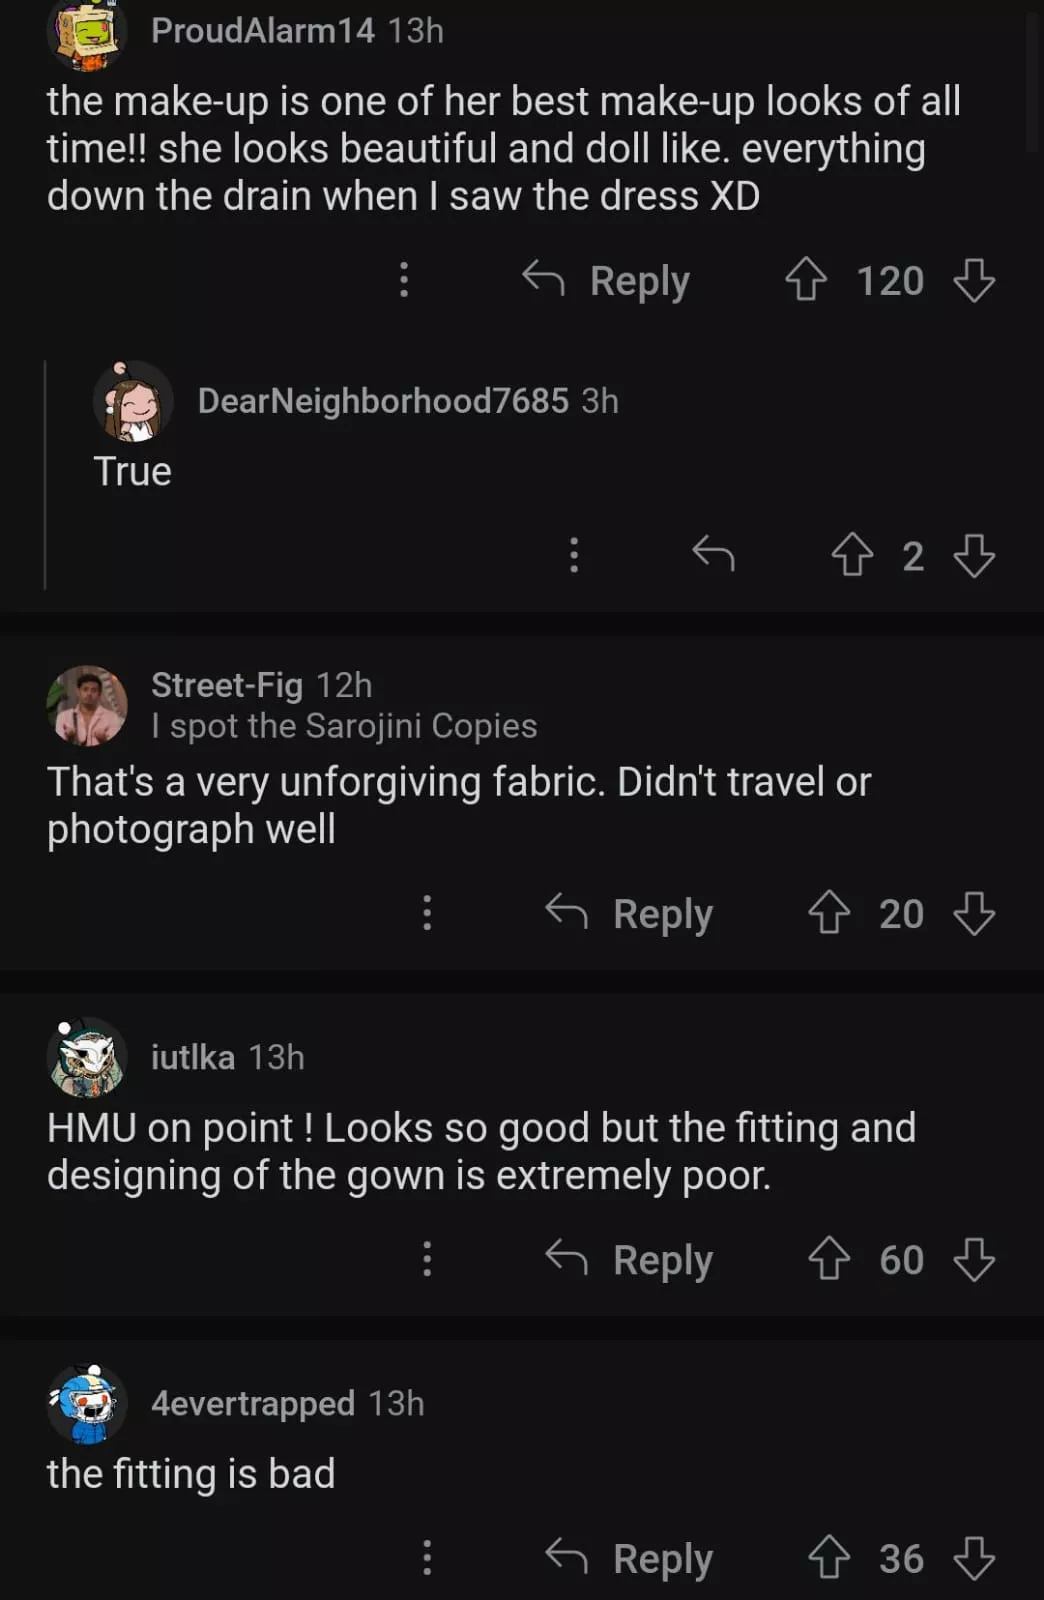This screenshot has height=1600, width=1044.
Task: Open overflow menu on Street-Fig's comment
Action: tap(427, 913)
